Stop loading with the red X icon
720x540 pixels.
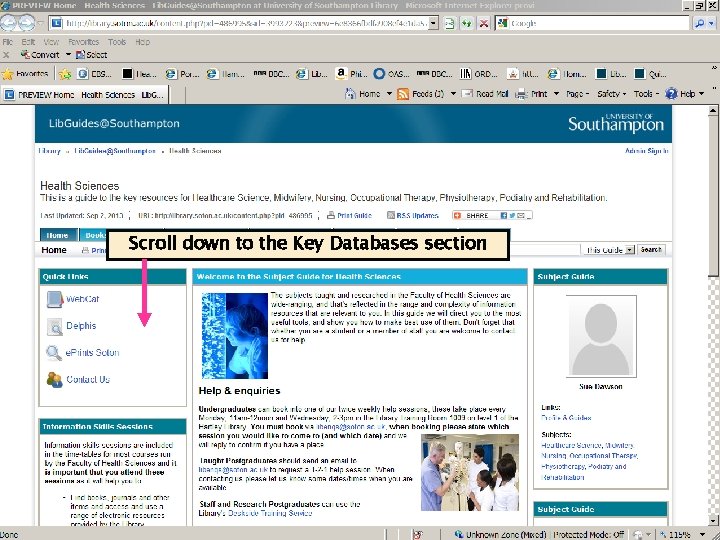484,23
